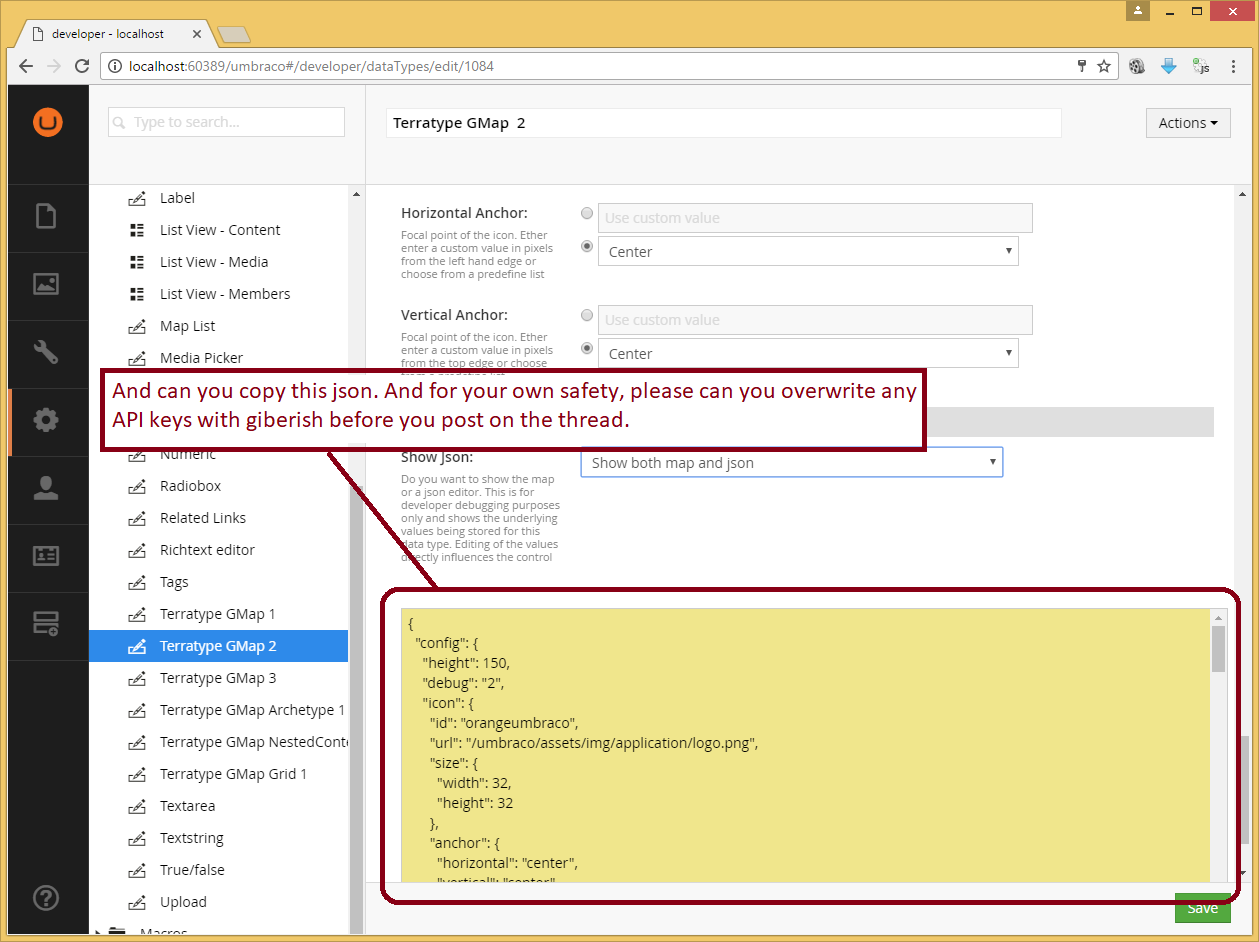
Task: Open Chrome's three-dot menu
Action: pos(1235,66)
